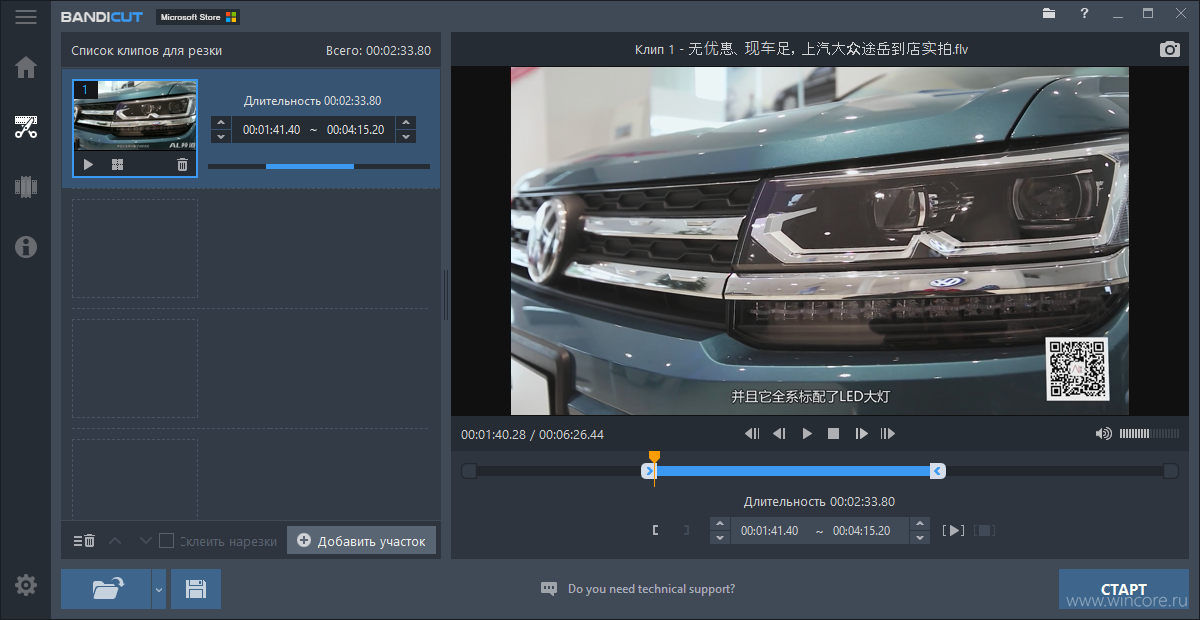Click the clip 1 time range field in list

pos(314,130)
